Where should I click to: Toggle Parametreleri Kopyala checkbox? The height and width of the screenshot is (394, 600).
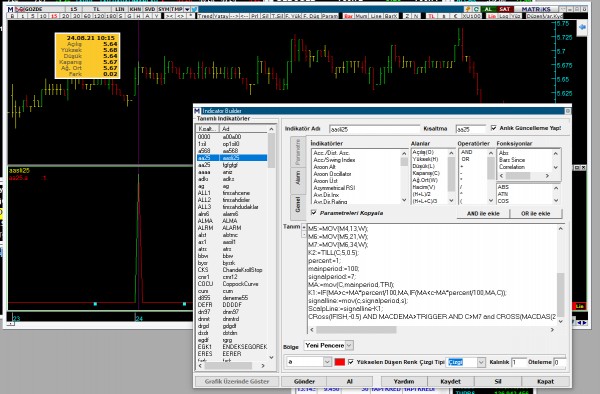(x=314, y=213)
